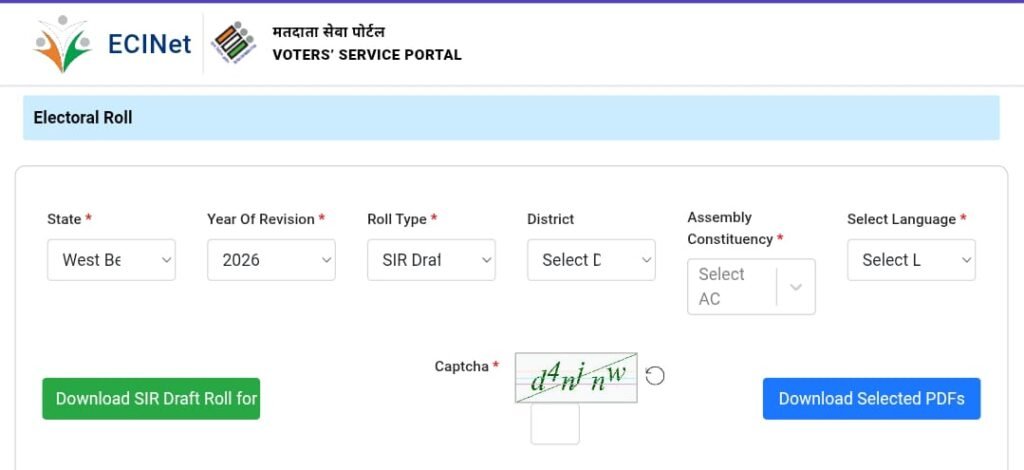Refresh the captcha image
The image size is (1024, 470).
[x=655, y=376]
